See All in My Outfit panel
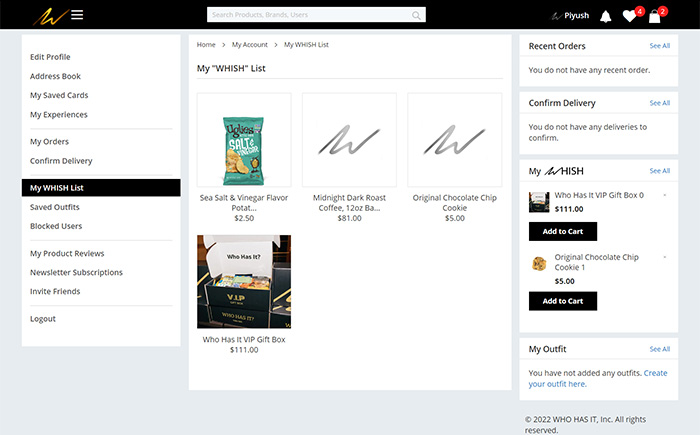This screenshot has width=700, height=435. point(659,349)
